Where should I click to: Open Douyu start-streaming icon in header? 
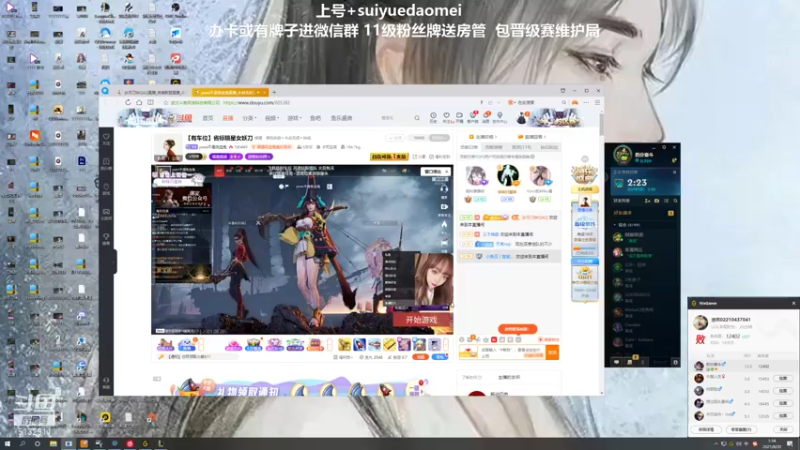pos(459,117)
